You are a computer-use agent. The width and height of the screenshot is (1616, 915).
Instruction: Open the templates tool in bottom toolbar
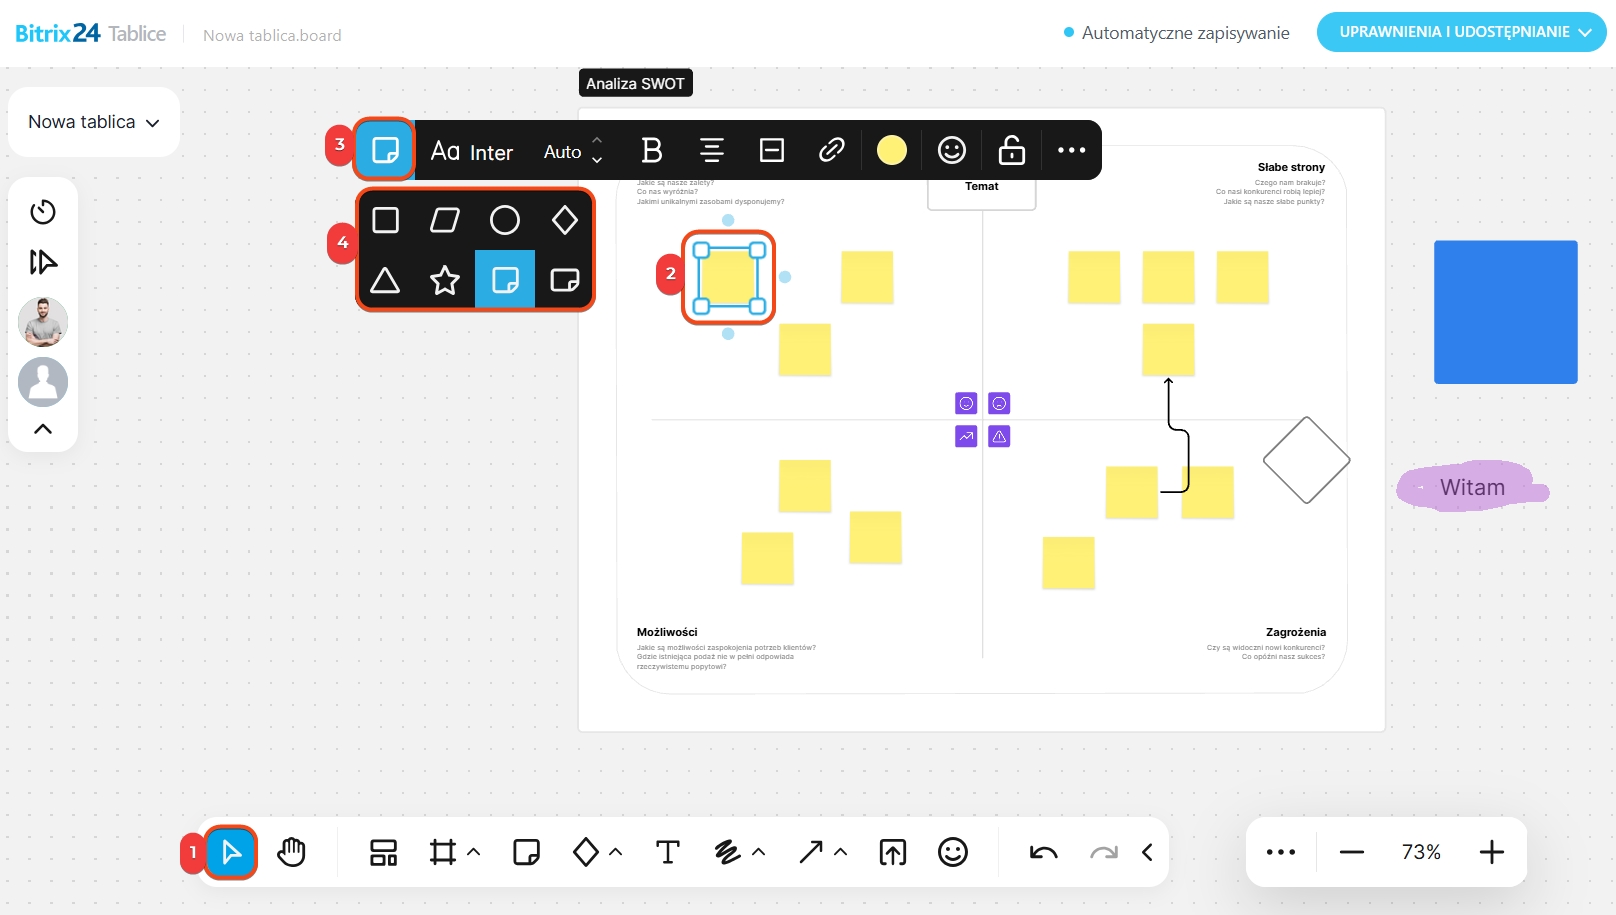pyautogui.click(x=383, y=852)
